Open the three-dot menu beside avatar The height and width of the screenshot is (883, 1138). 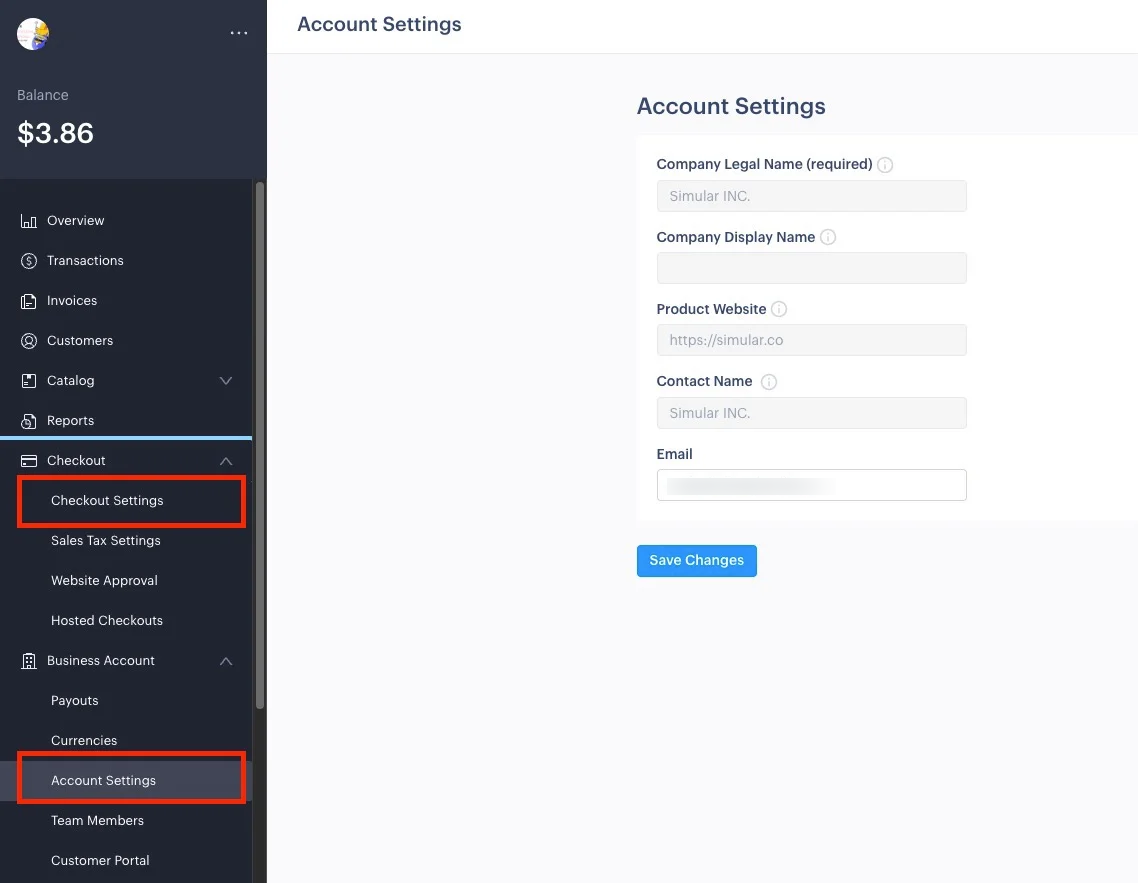(x=238, y=33)
